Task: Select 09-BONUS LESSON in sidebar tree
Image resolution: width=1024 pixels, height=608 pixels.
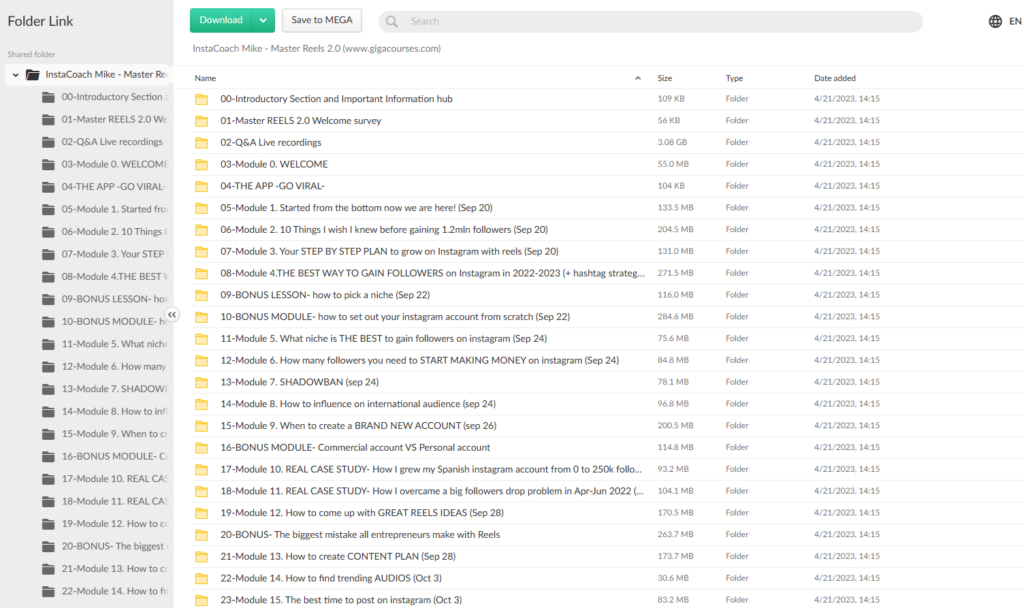Action: click(x=112, y=299)
